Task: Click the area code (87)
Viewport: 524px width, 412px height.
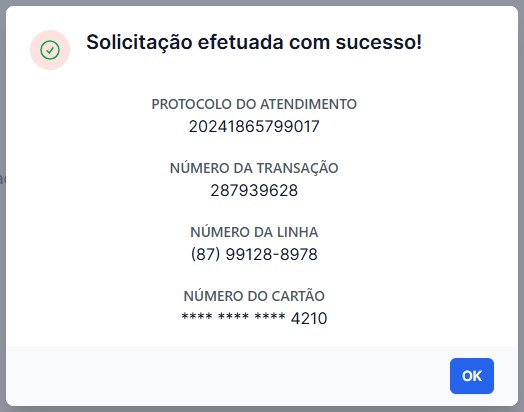Action: click(206, 254)
